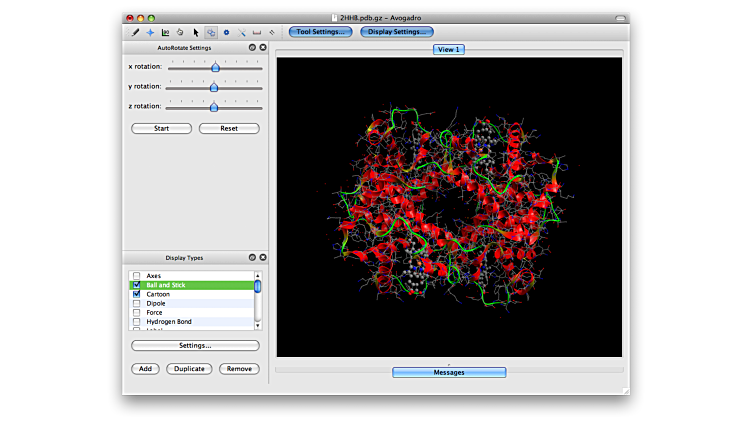The width and height of the screenshot is (752, 423).
Task: Activate the AutoRotate tool icon
Action: [x=211, y=32]
